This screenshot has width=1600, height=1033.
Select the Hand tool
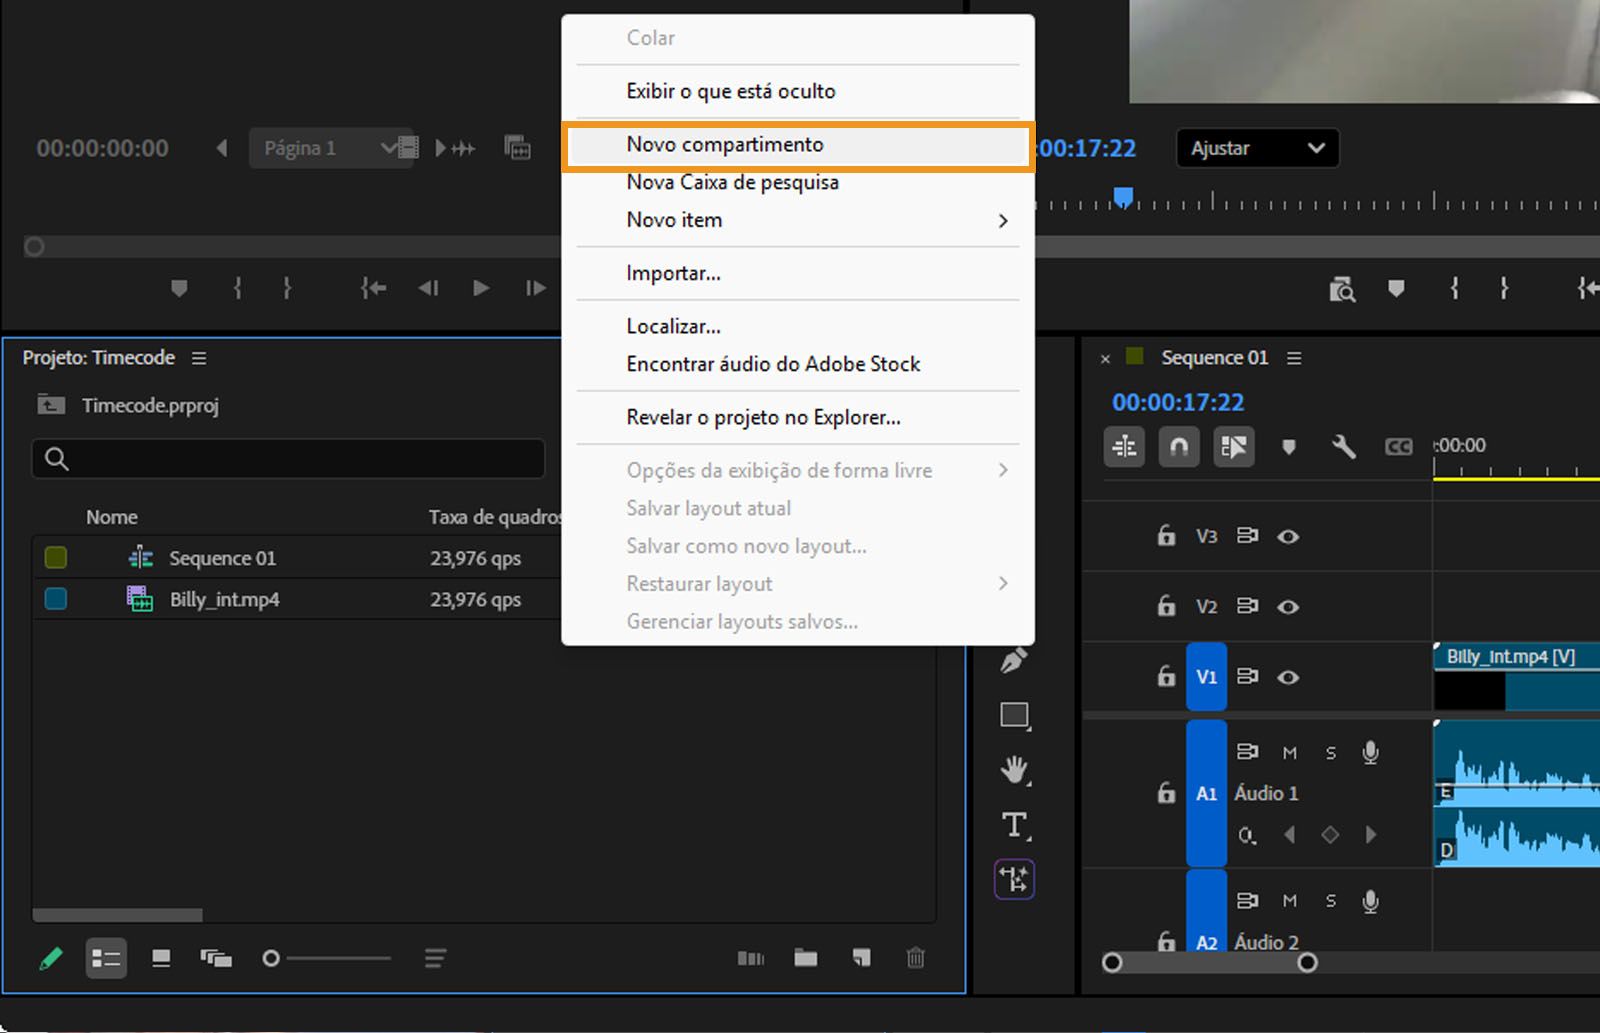(1014, 770)
